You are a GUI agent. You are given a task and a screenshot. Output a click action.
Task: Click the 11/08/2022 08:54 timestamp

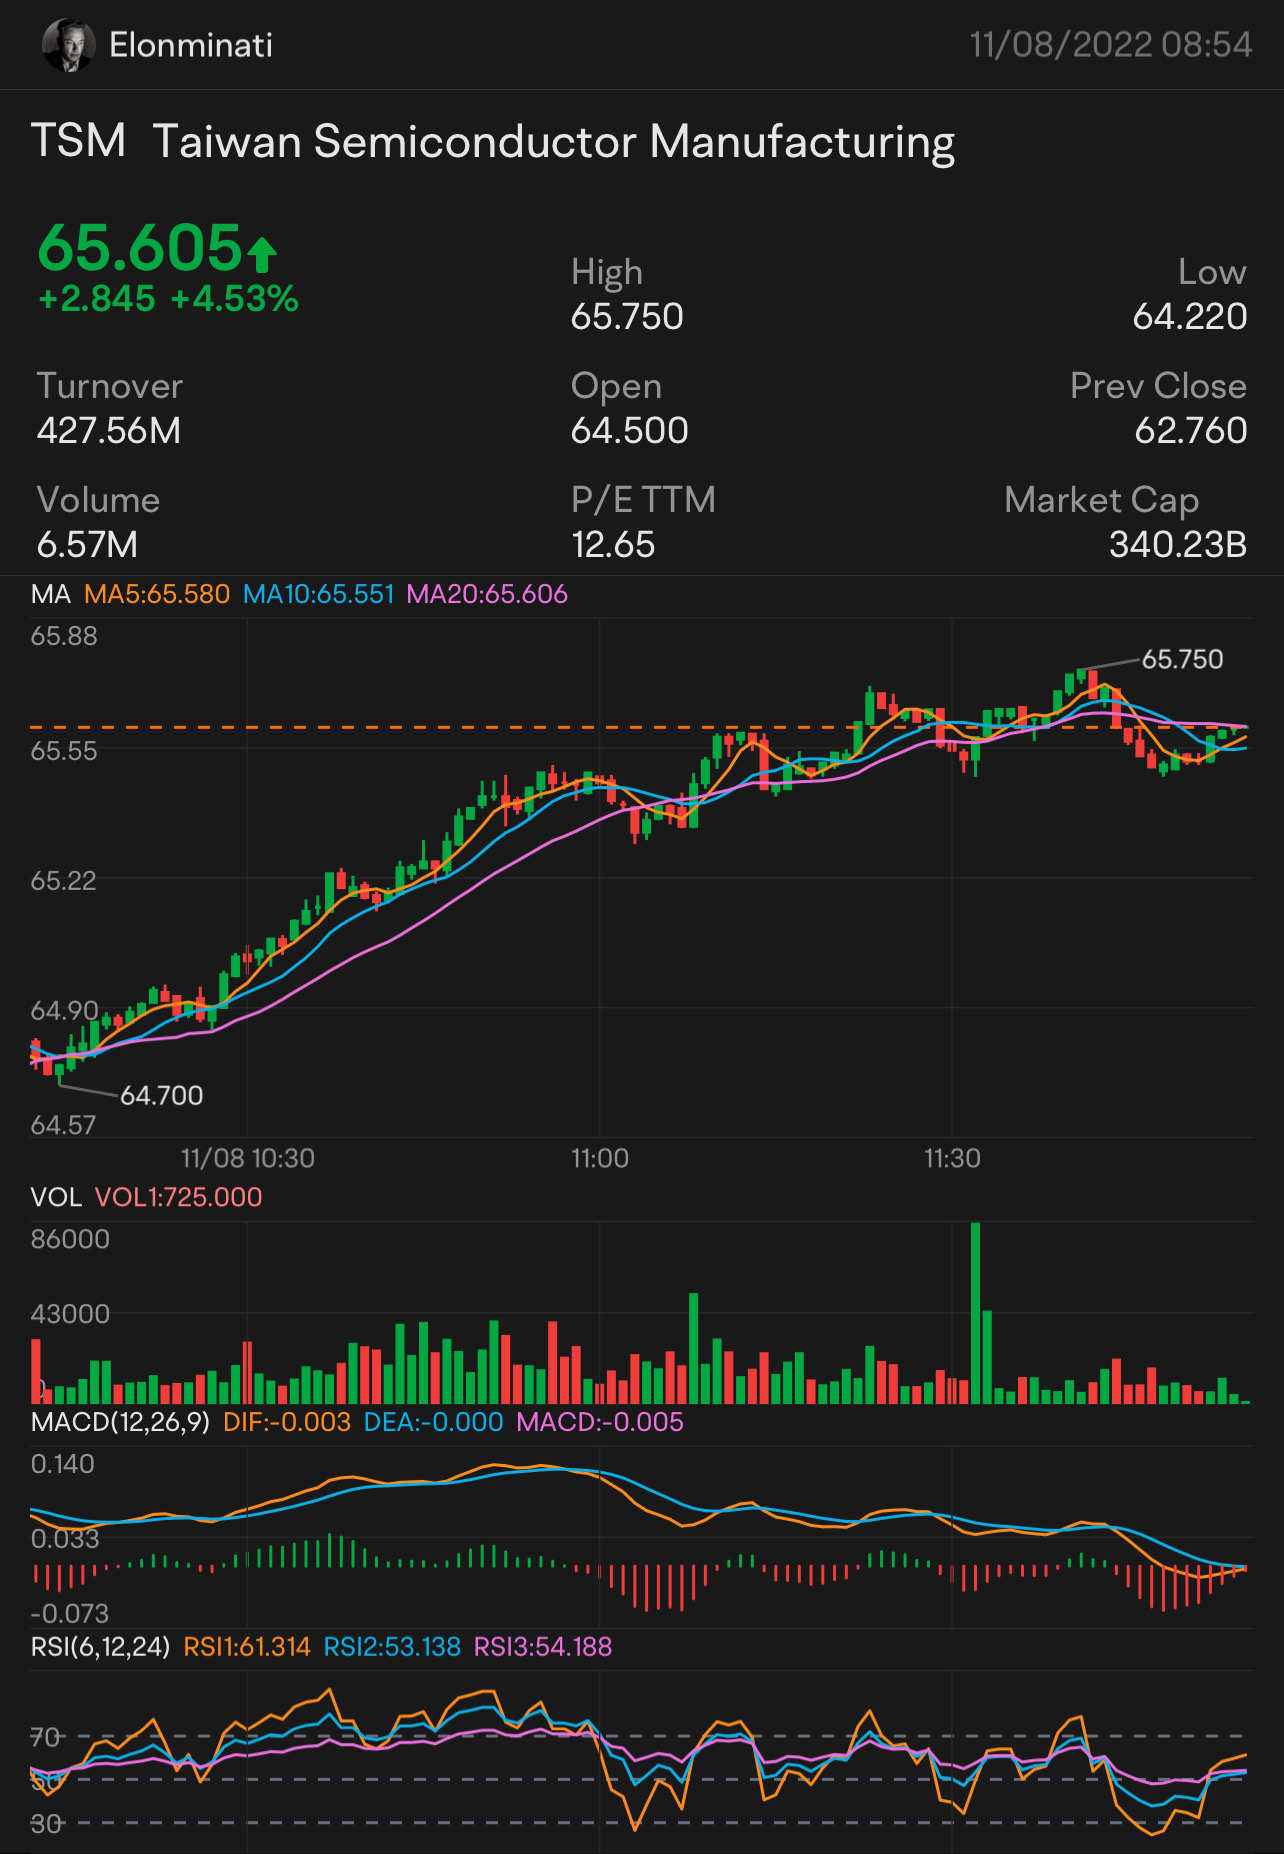coord(1110,45)
